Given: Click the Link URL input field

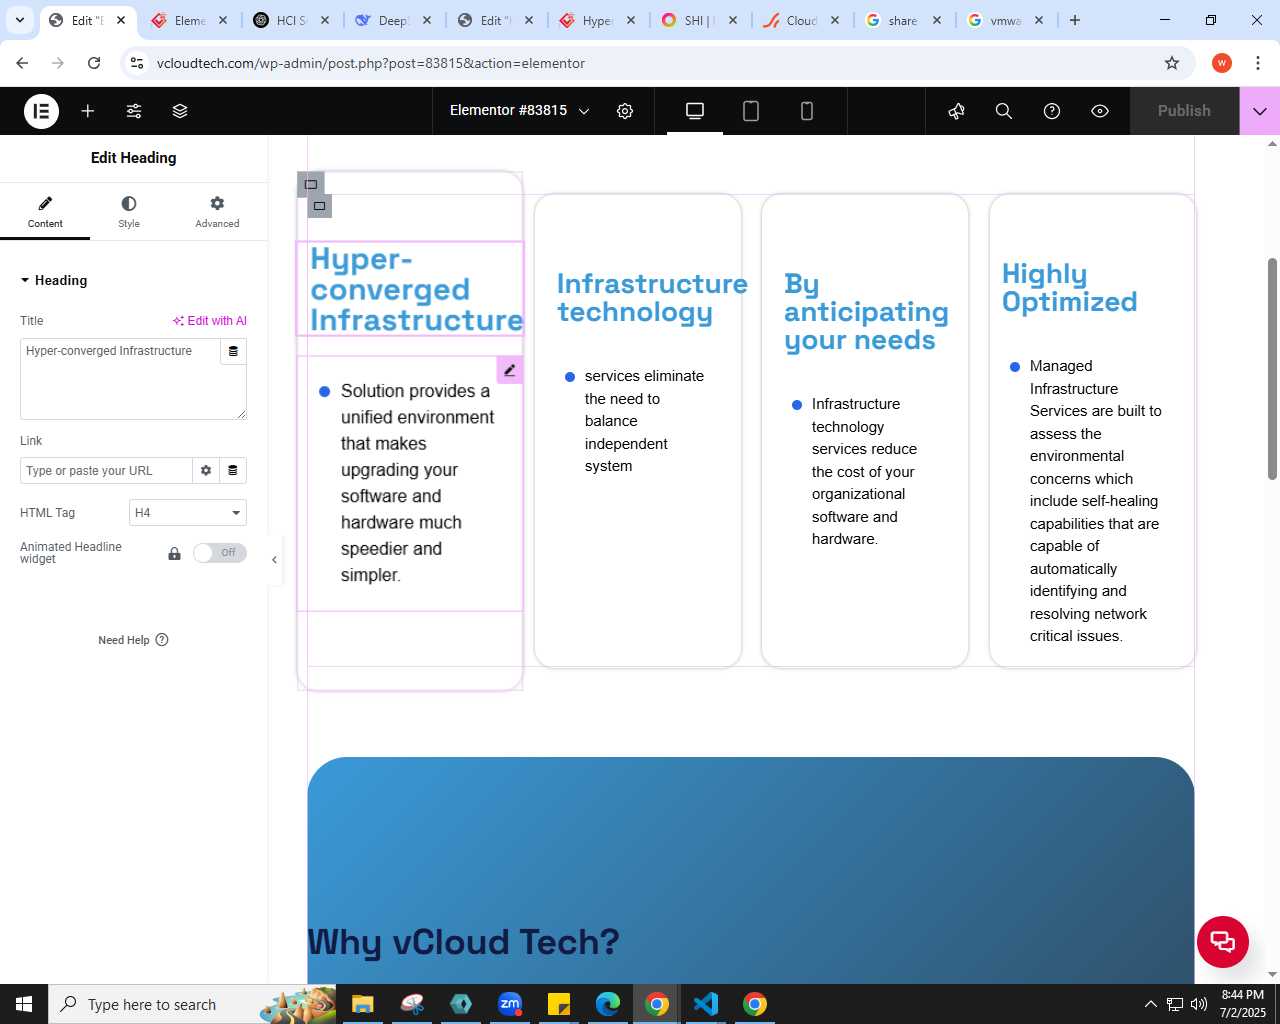Looking at the screenshot, I should (x=106, y=471).
